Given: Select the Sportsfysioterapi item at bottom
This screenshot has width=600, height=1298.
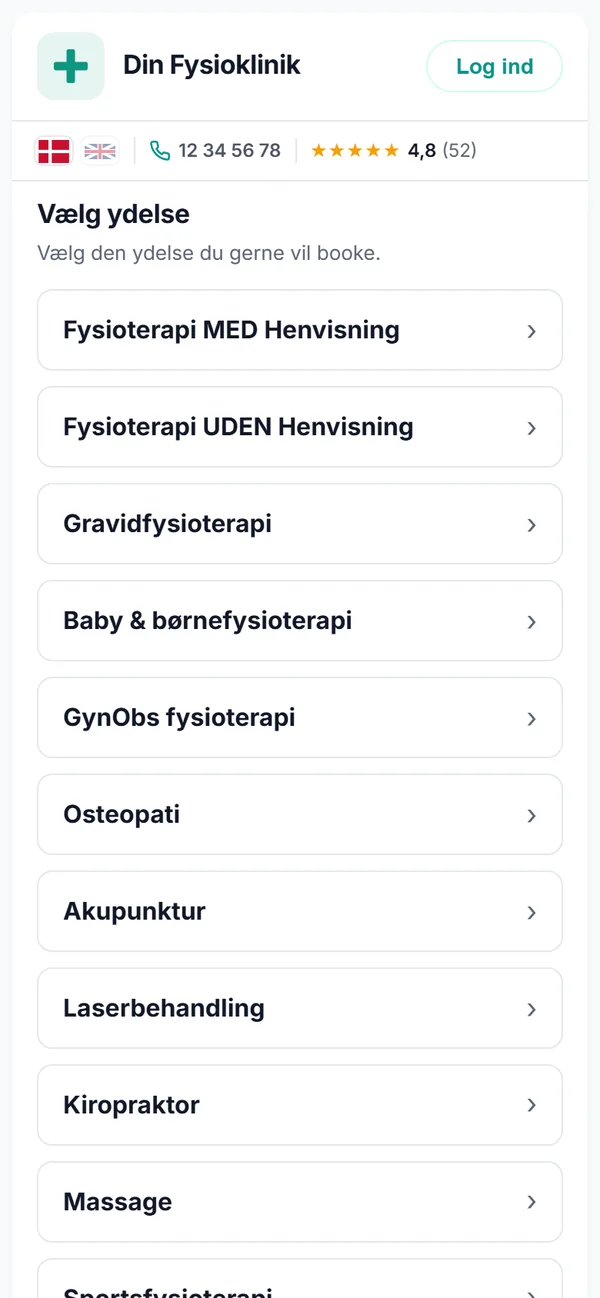Looking at the screenshot, I should click(300, 1279).
